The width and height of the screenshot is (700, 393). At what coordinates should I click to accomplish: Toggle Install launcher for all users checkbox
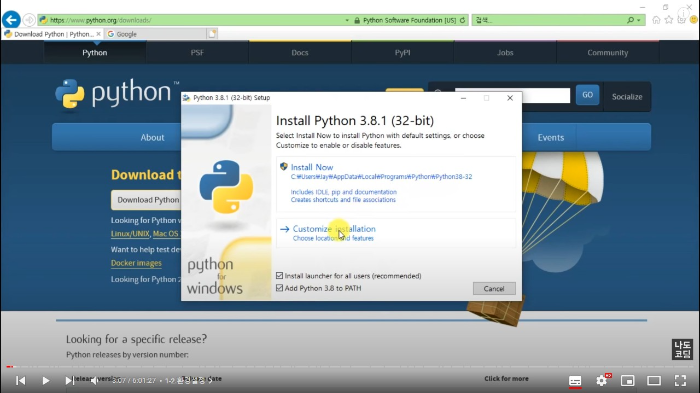[x=279, y=276]
